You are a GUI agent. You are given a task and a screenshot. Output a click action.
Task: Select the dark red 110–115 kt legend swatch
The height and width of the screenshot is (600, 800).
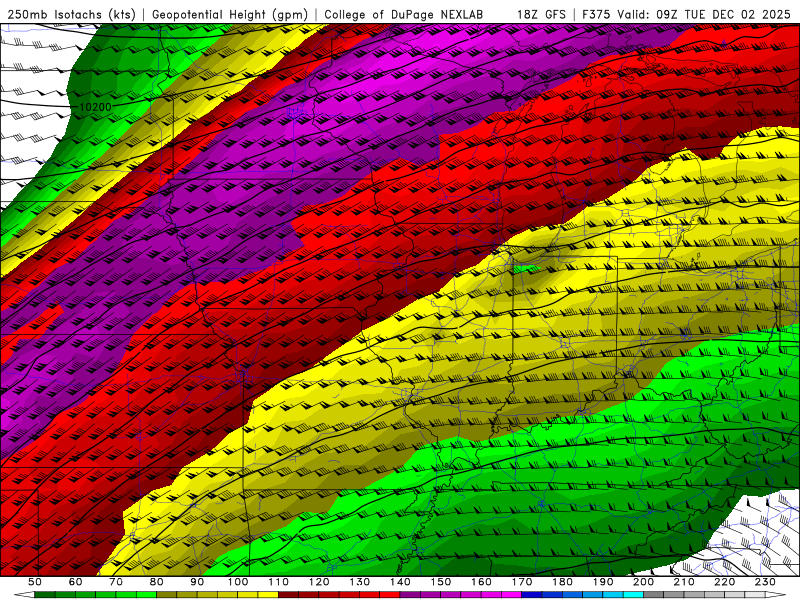point(288,594)
